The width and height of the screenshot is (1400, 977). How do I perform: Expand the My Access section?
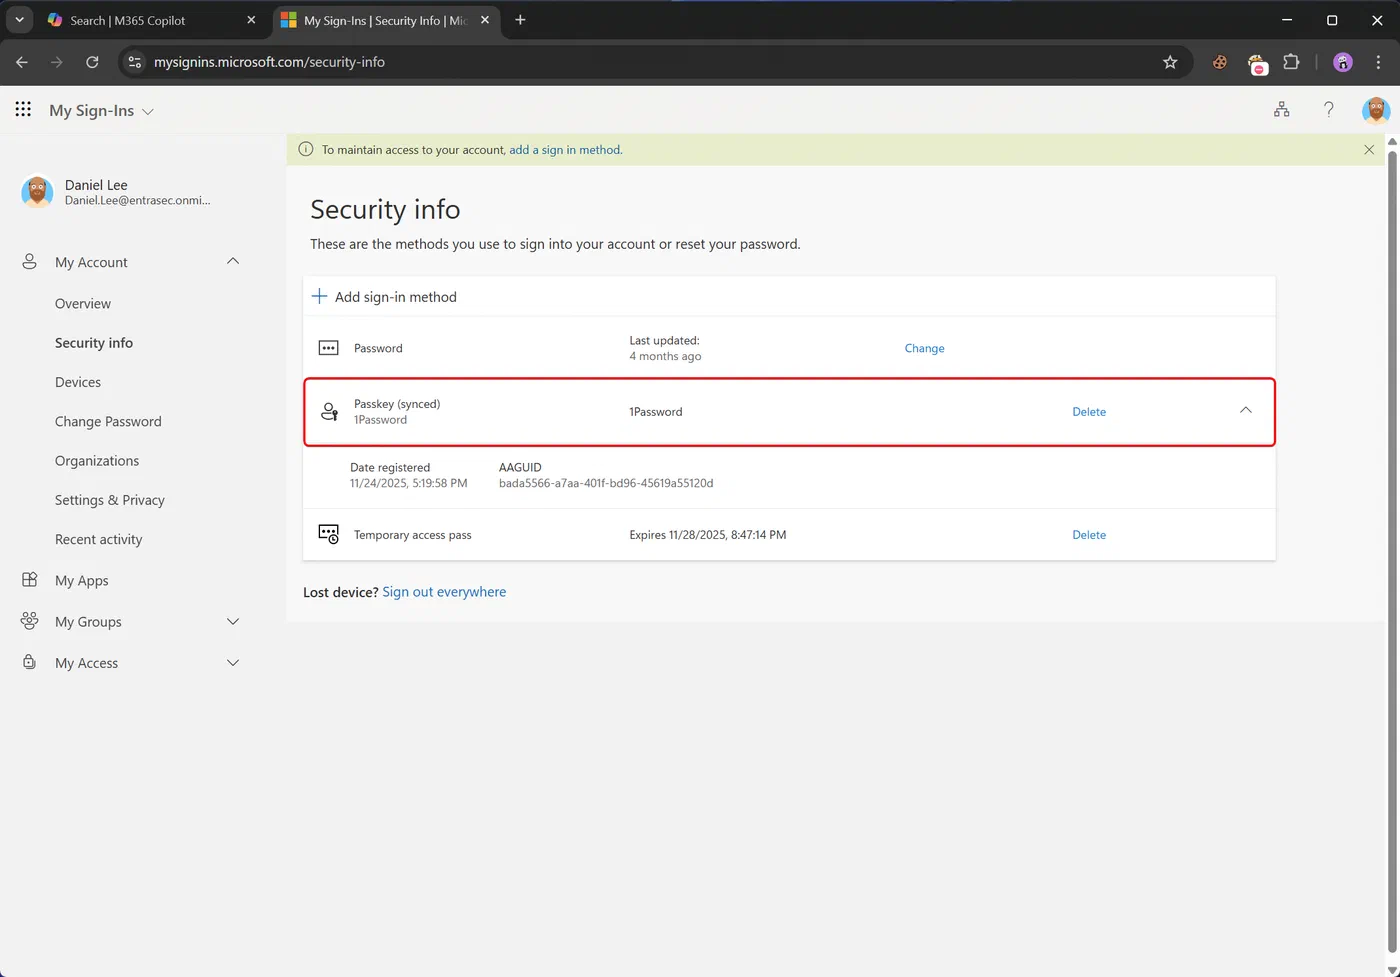[x=233, y=663]
